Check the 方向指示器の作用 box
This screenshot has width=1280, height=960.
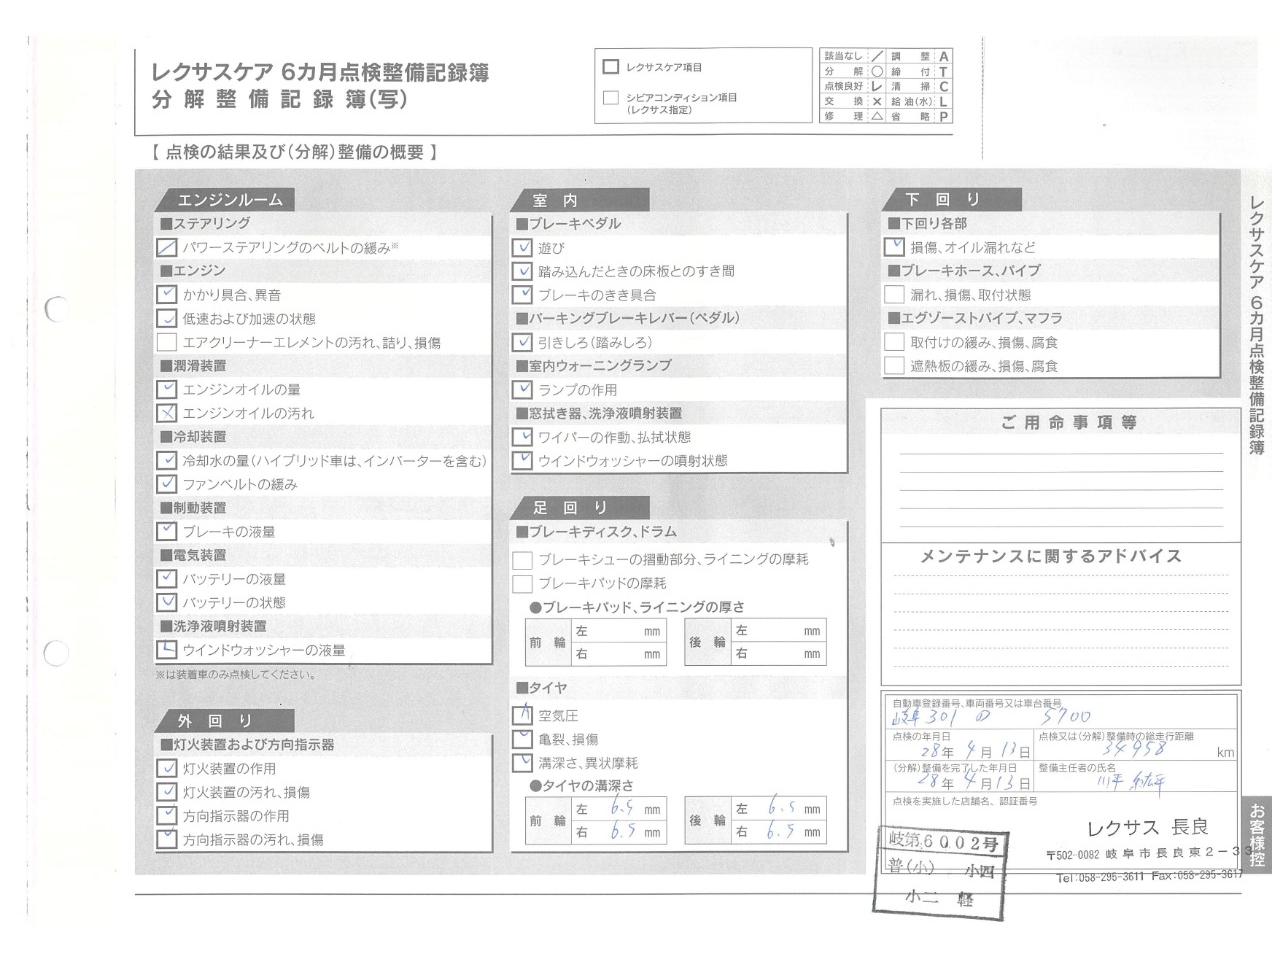167,816
